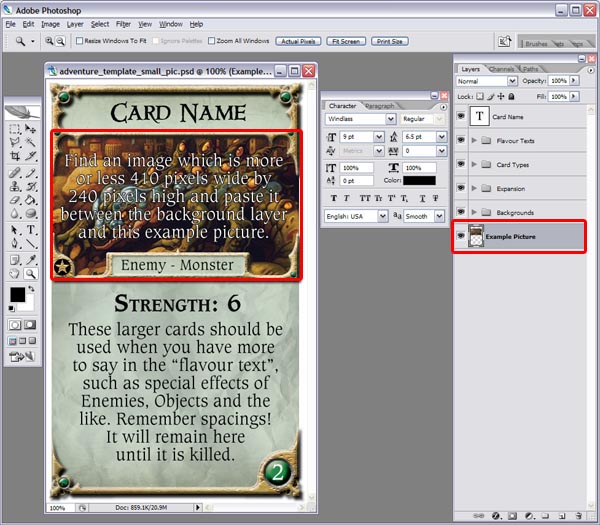Select the Paint Bucket tool
Image resolution: width=600 pixels, height=525 pixels.
click(x=31, y=200)
